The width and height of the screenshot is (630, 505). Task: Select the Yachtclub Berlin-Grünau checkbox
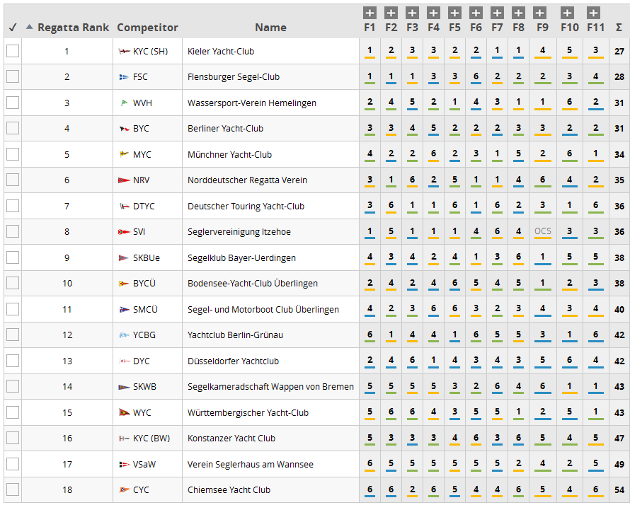[x=12, y=335]
